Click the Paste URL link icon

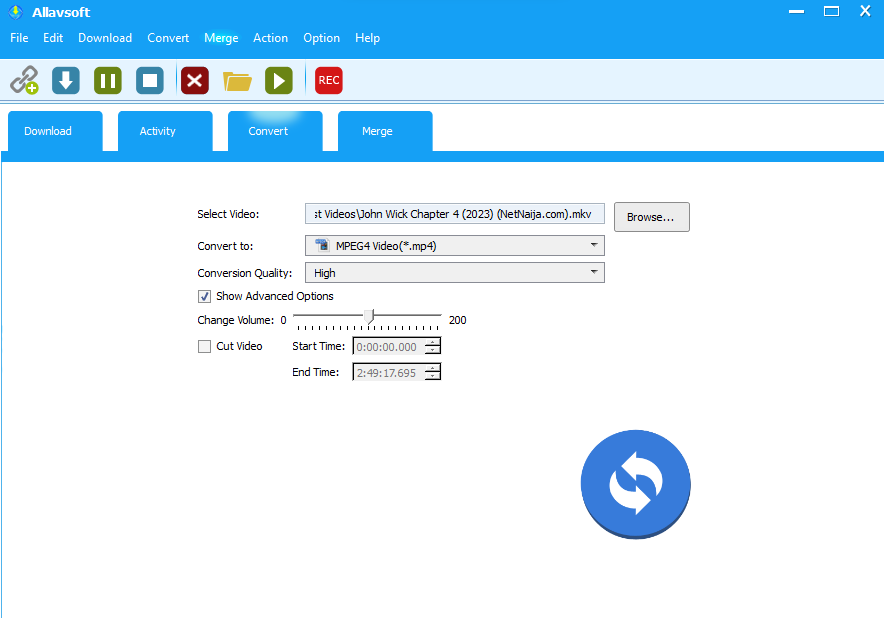[x=24, y=80]
